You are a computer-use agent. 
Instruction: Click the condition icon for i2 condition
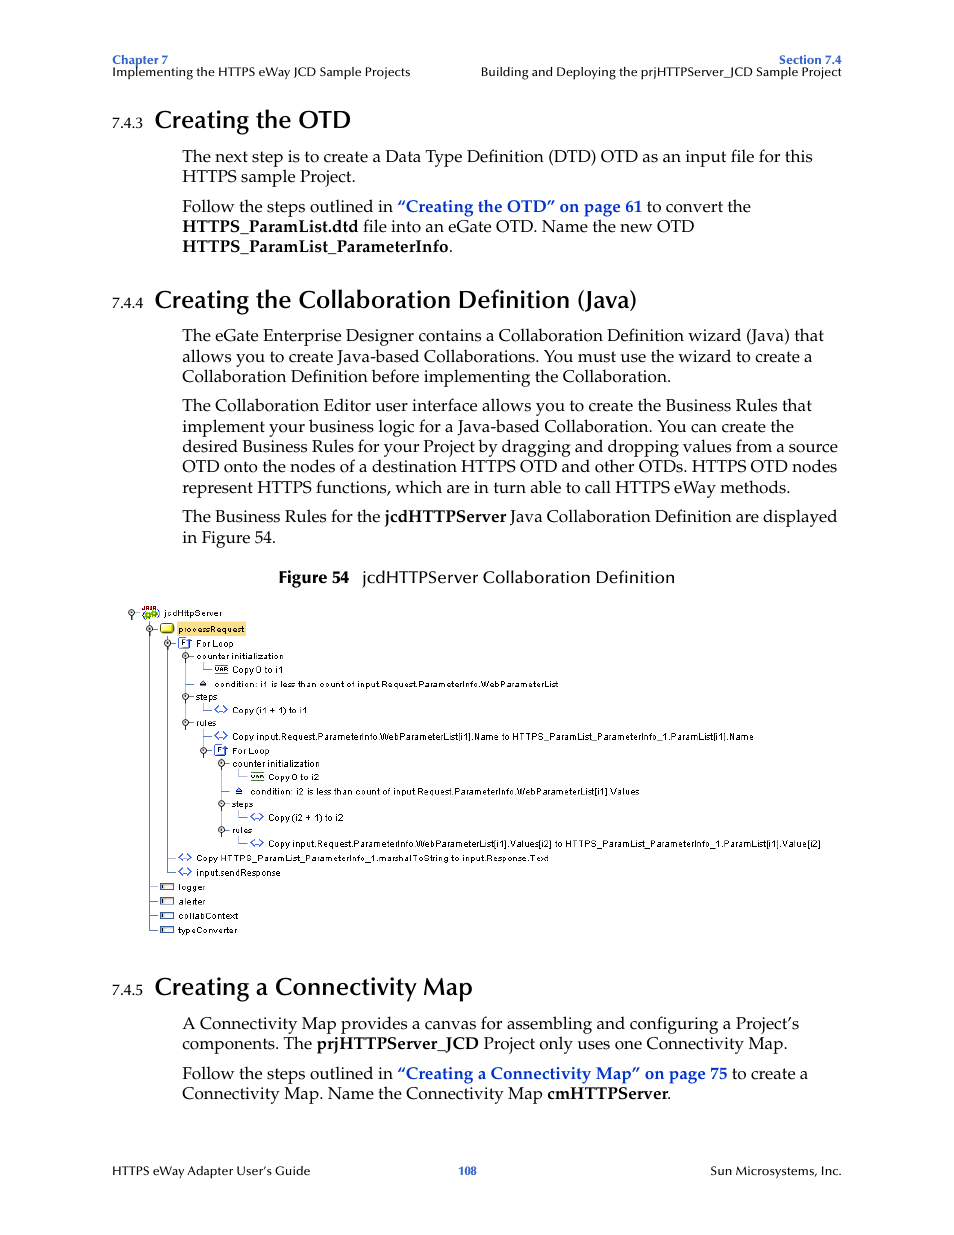point(239,791)
